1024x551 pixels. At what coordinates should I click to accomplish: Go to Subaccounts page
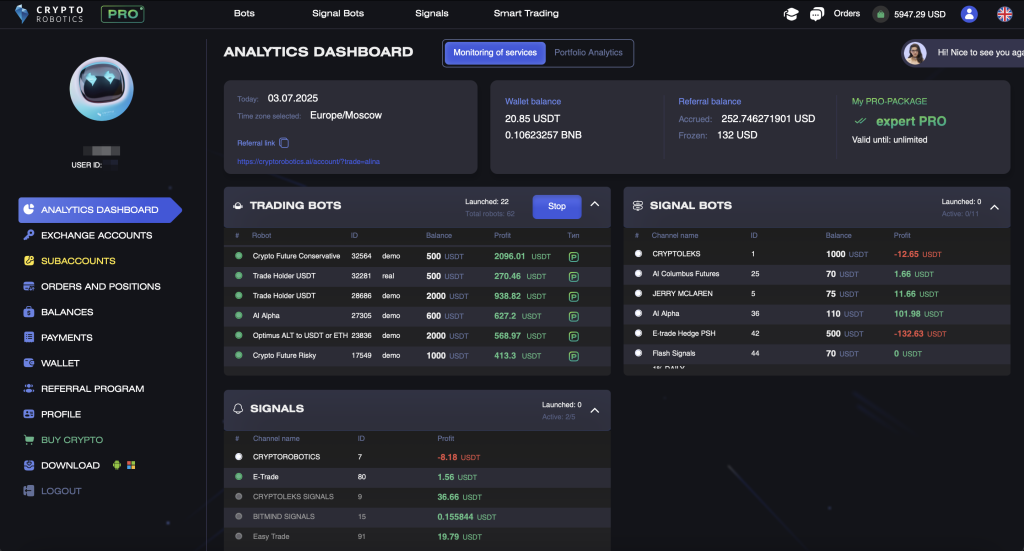pyautogui.click(x=78, y=260)
